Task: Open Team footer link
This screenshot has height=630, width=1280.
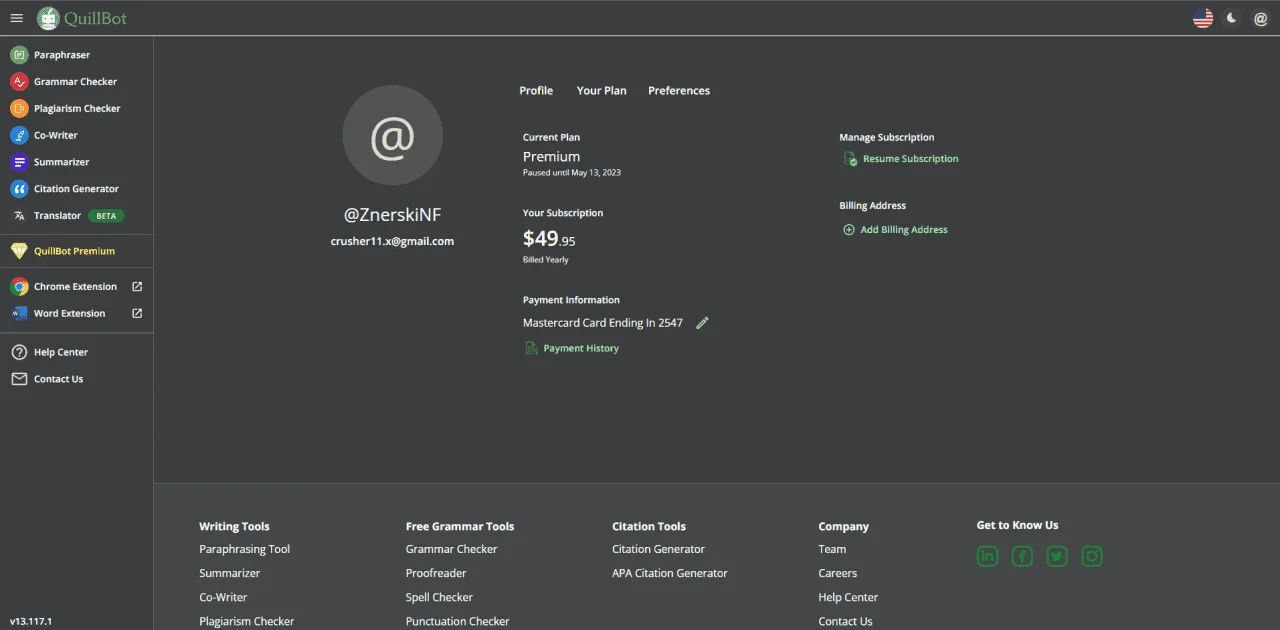Action: tap(832, 549)
